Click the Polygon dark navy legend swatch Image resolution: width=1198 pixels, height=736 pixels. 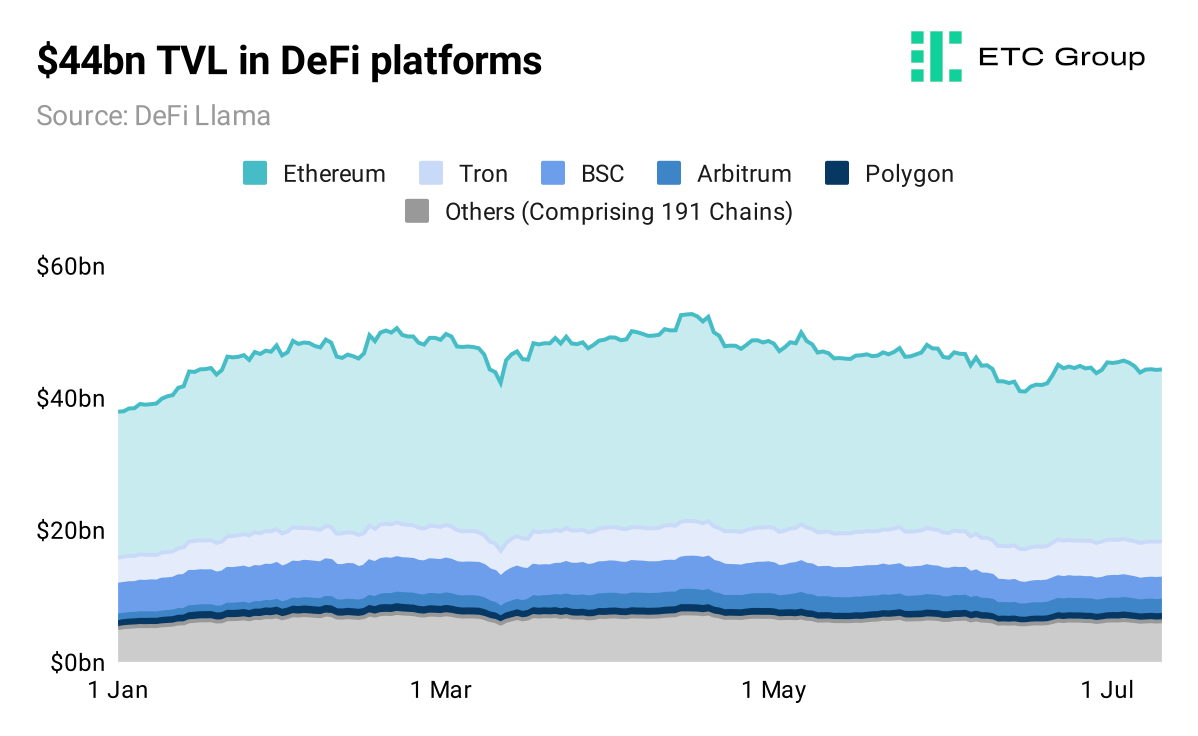click(x=837, y=173)
